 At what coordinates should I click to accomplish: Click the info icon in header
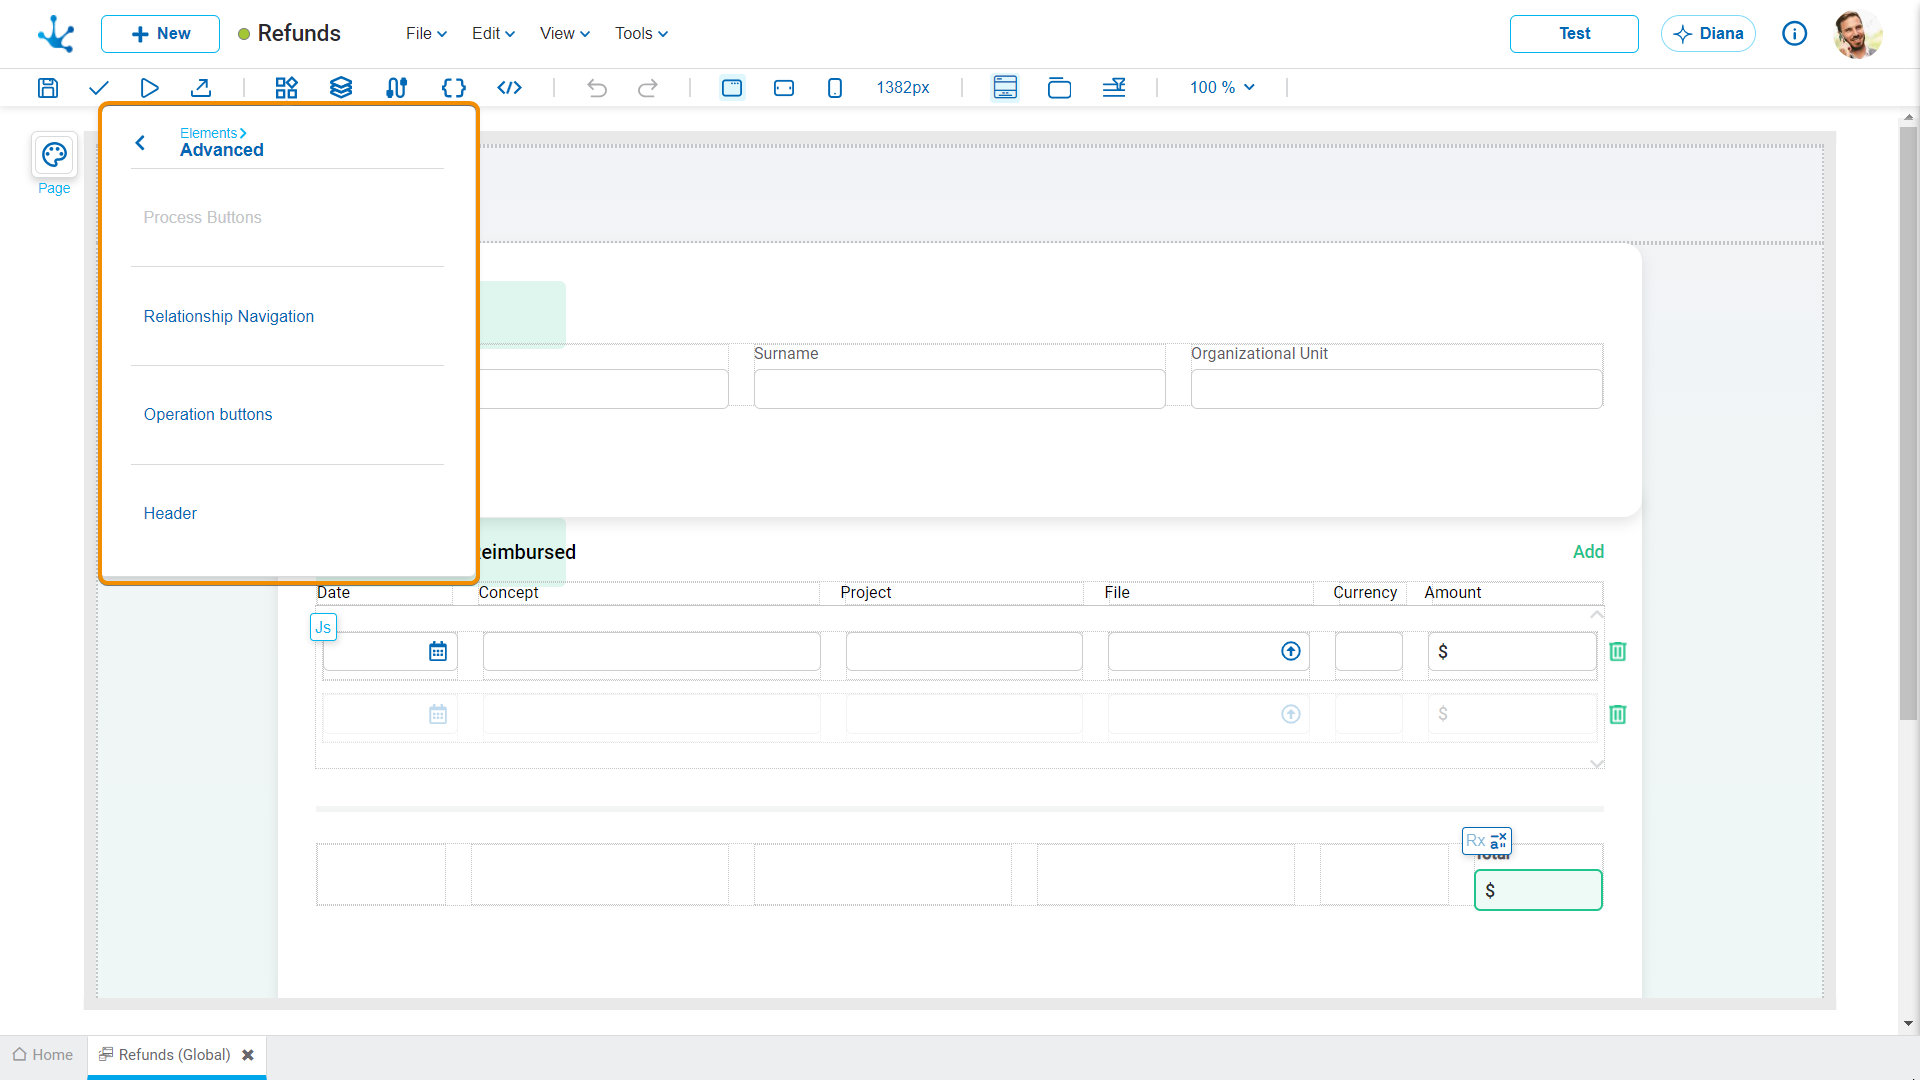click(1795, 34)
